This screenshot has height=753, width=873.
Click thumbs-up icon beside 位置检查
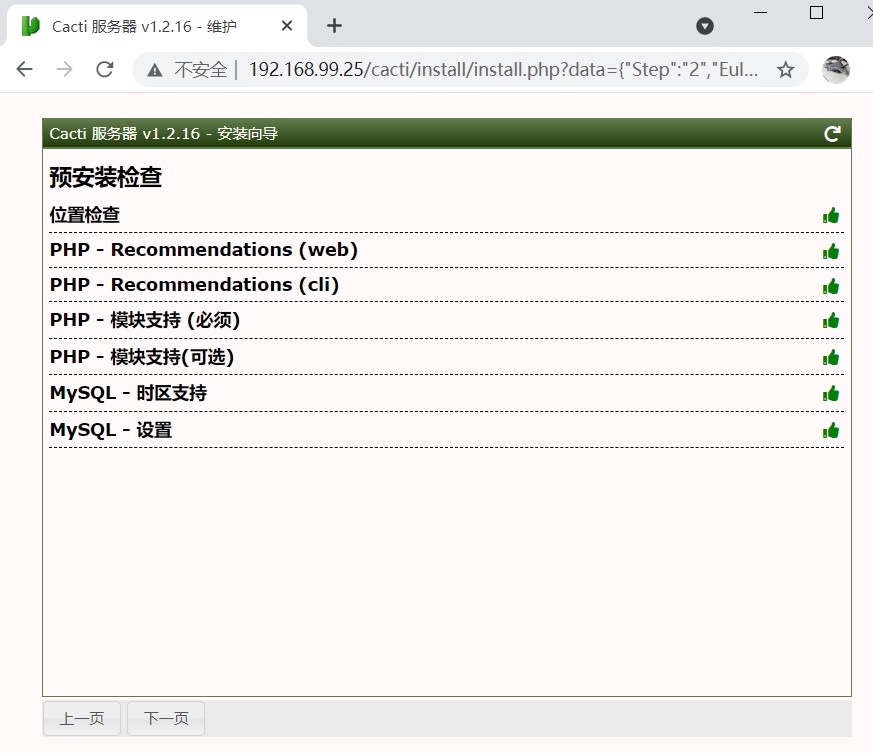point(830,215)
